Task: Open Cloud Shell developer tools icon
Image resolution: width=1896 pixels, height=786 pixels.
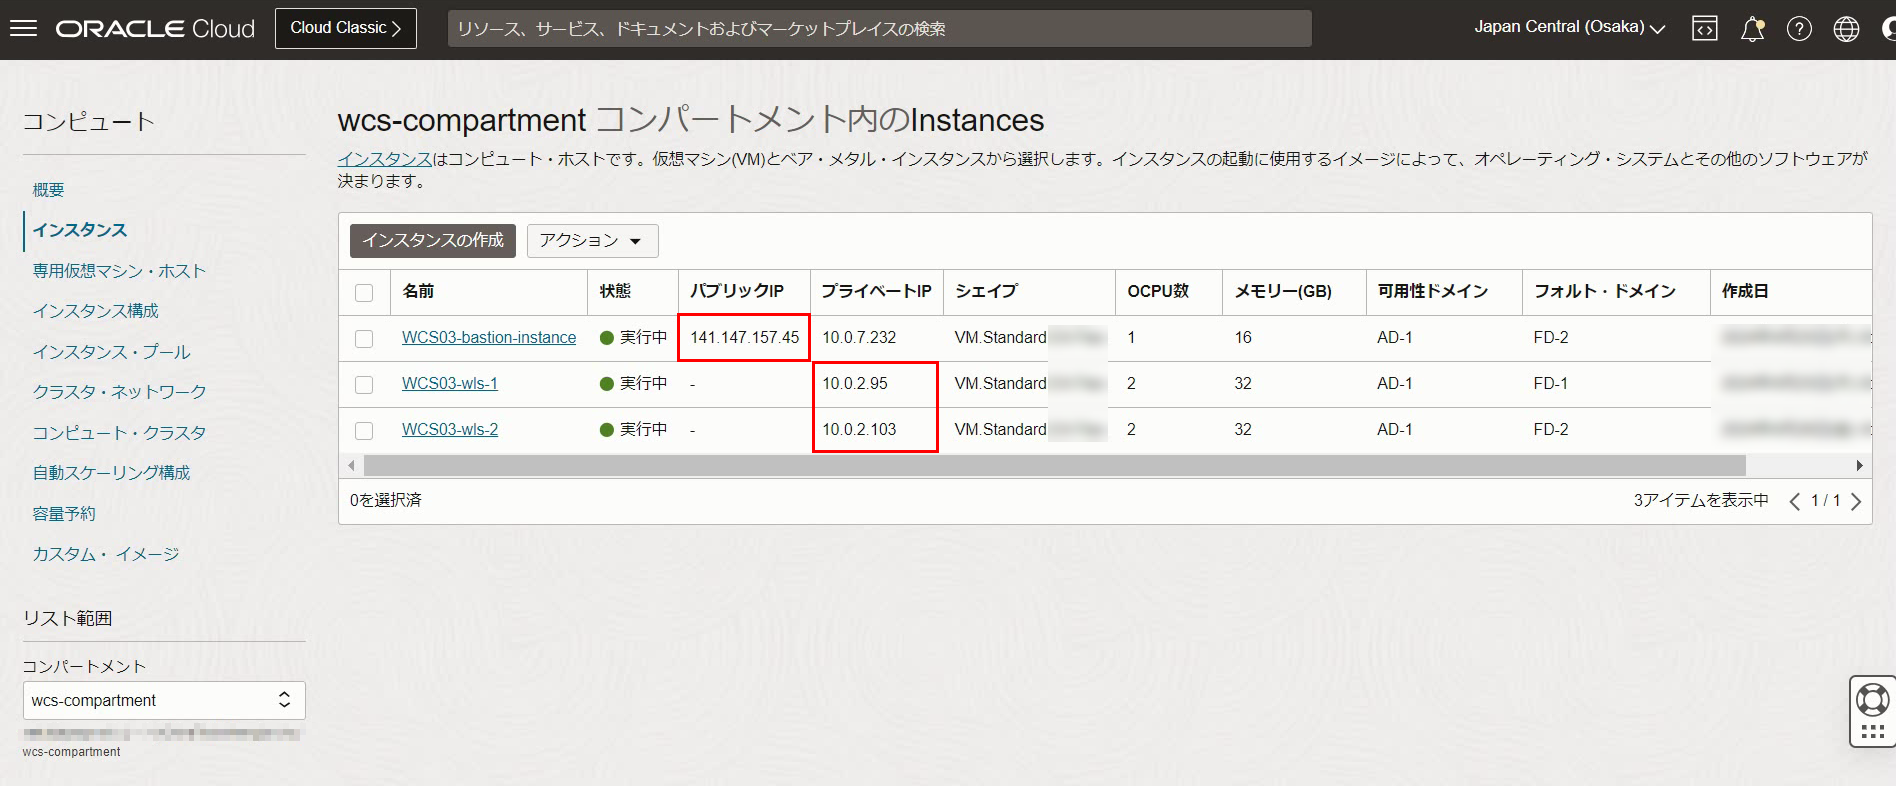Action: click(x=1705, y=29)
